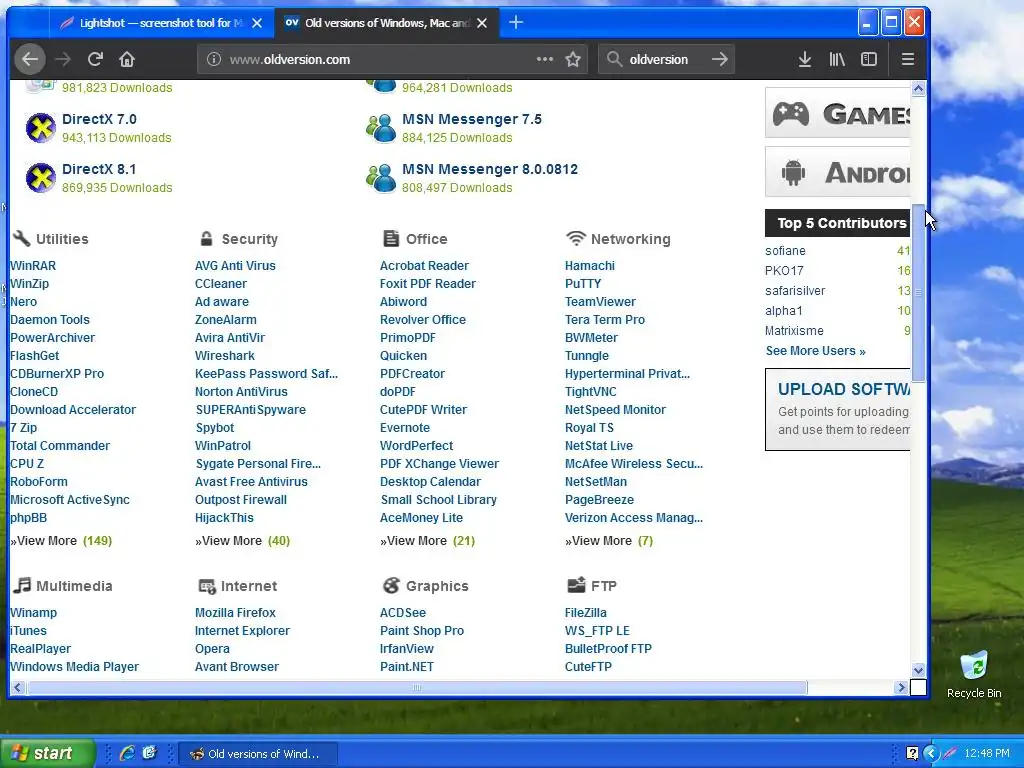This screenshot has height=768, width=1024.
Task: Open page actions ellipsis menu
Action: tap(545, 59)
